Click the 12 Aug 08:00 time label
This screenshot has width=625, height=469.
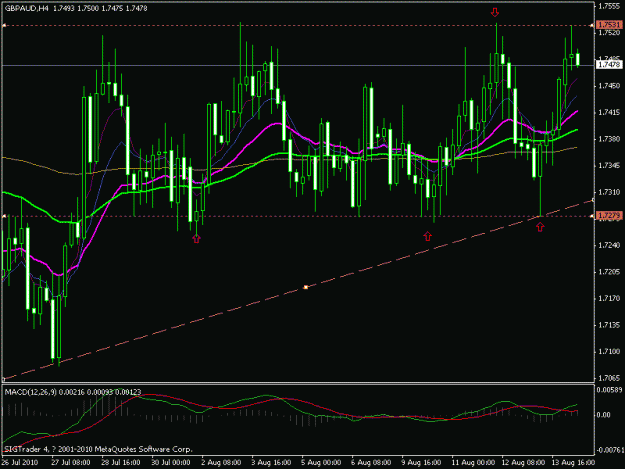(523, 462)
